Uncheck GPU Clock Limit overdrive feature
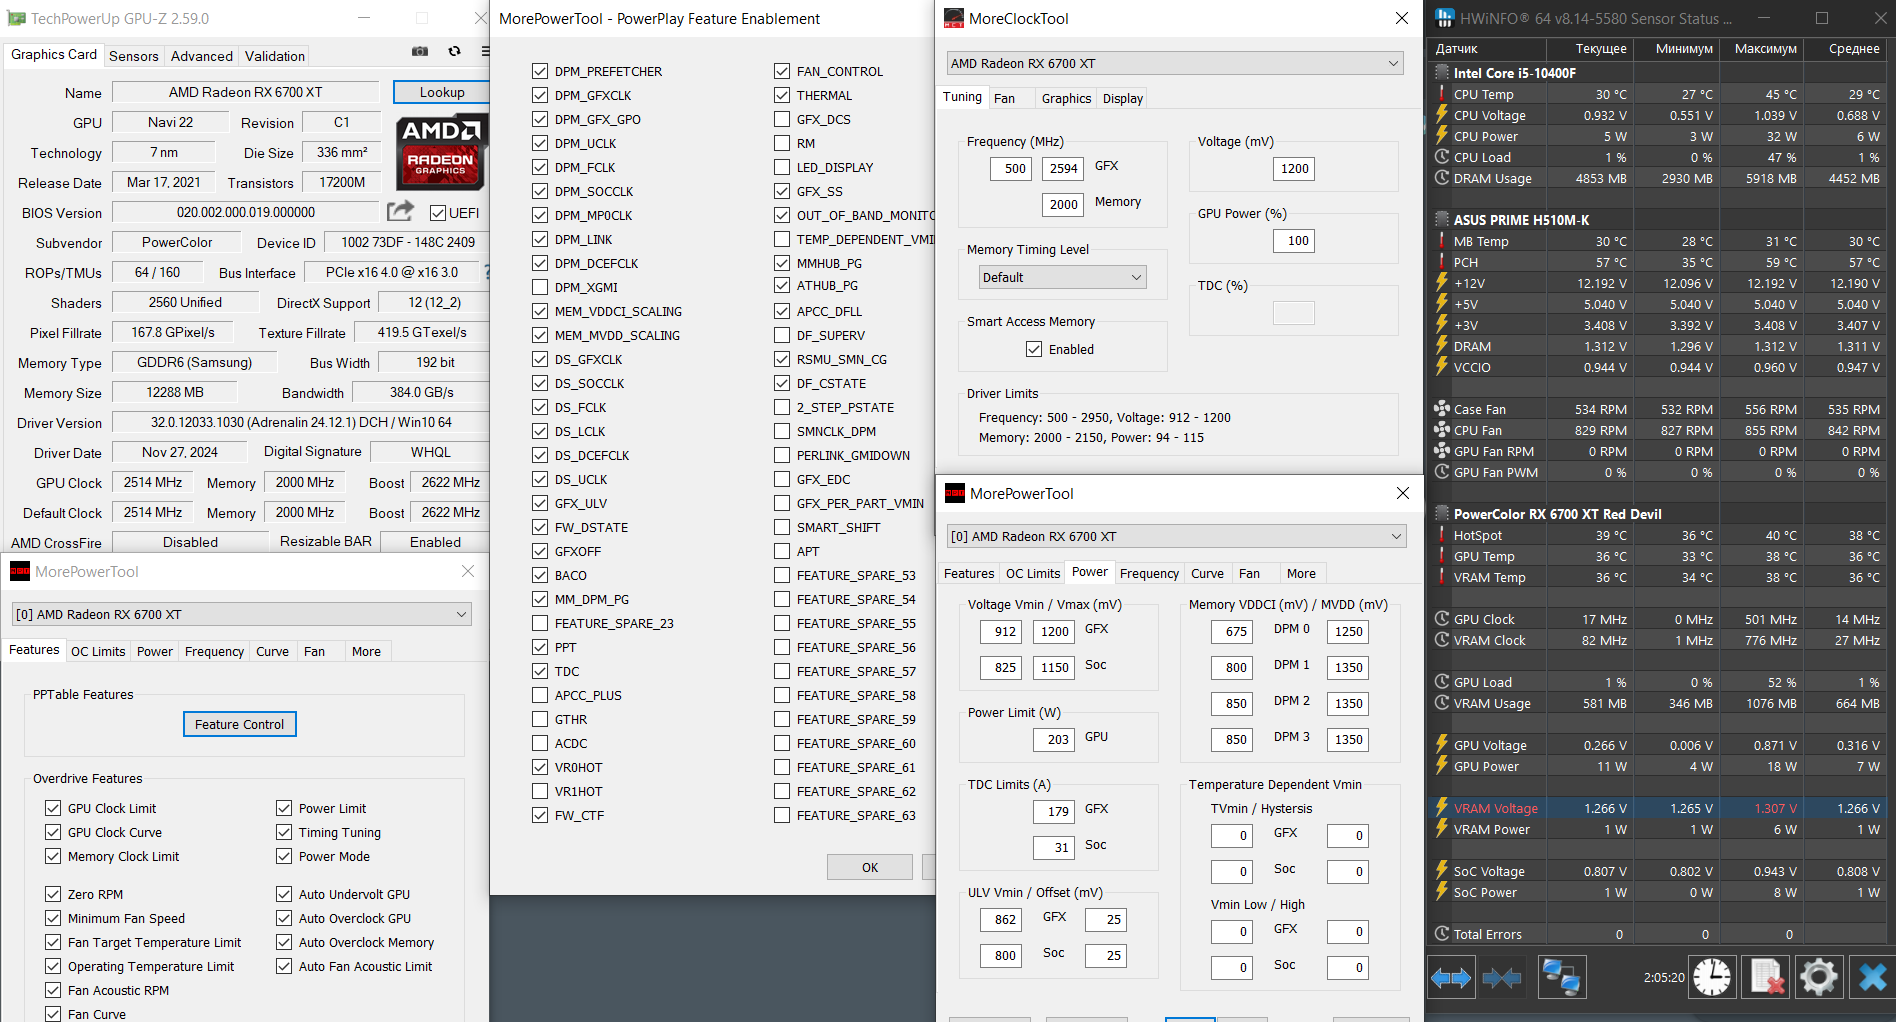The height and width of the screenshot is (1022, 1896). (53, 808)
